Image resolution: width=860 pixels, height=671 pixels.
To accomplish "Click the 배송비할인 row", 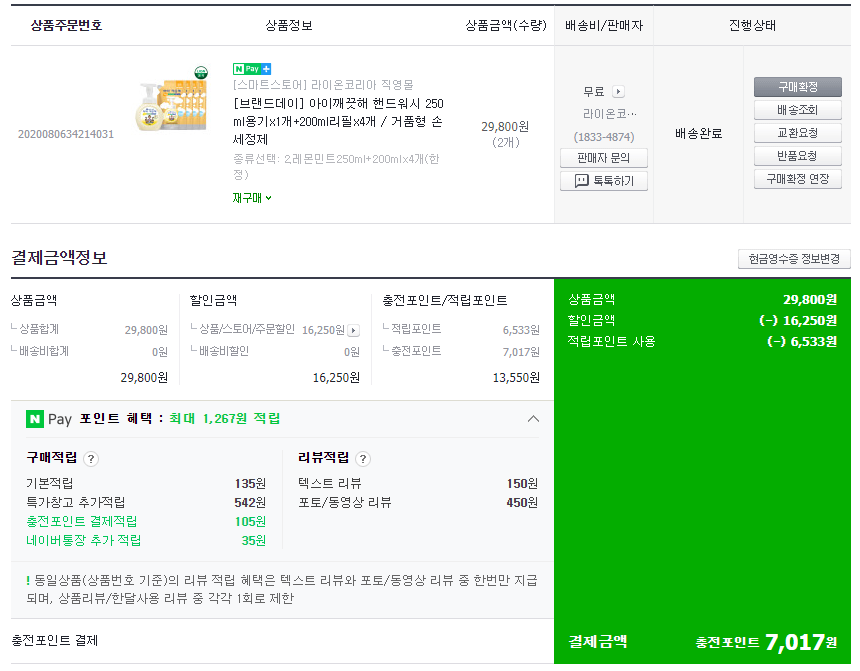I will (275, 352).
